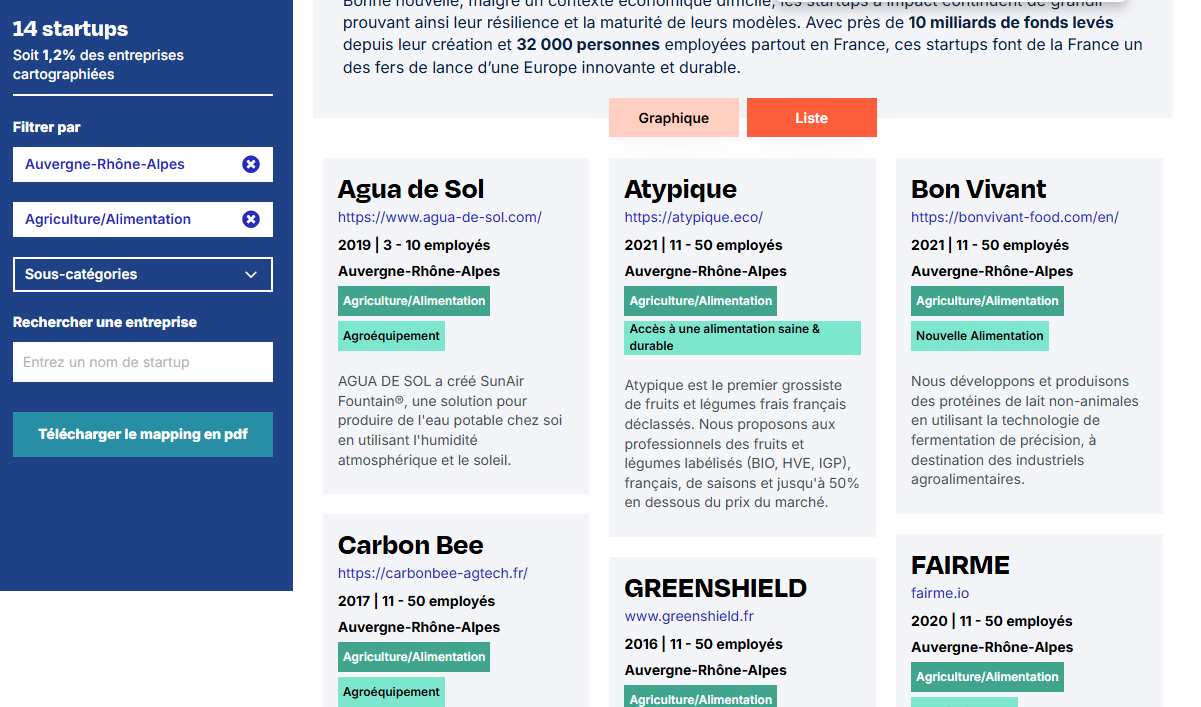The width and height of the screenshot is (1201, 707).
Task: Click the Nouvelle Alimentation tag
Action: click(x=979, y=336)
